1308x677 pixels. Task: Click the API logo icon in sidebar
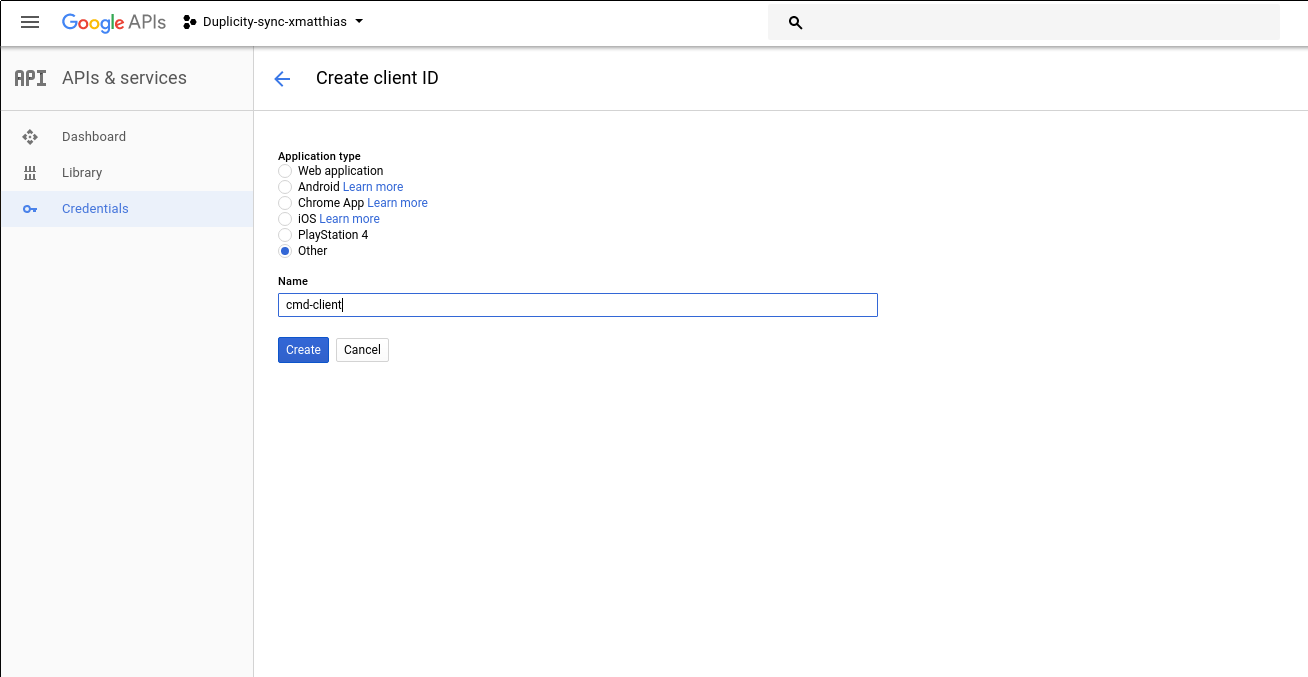pos(31,78)
